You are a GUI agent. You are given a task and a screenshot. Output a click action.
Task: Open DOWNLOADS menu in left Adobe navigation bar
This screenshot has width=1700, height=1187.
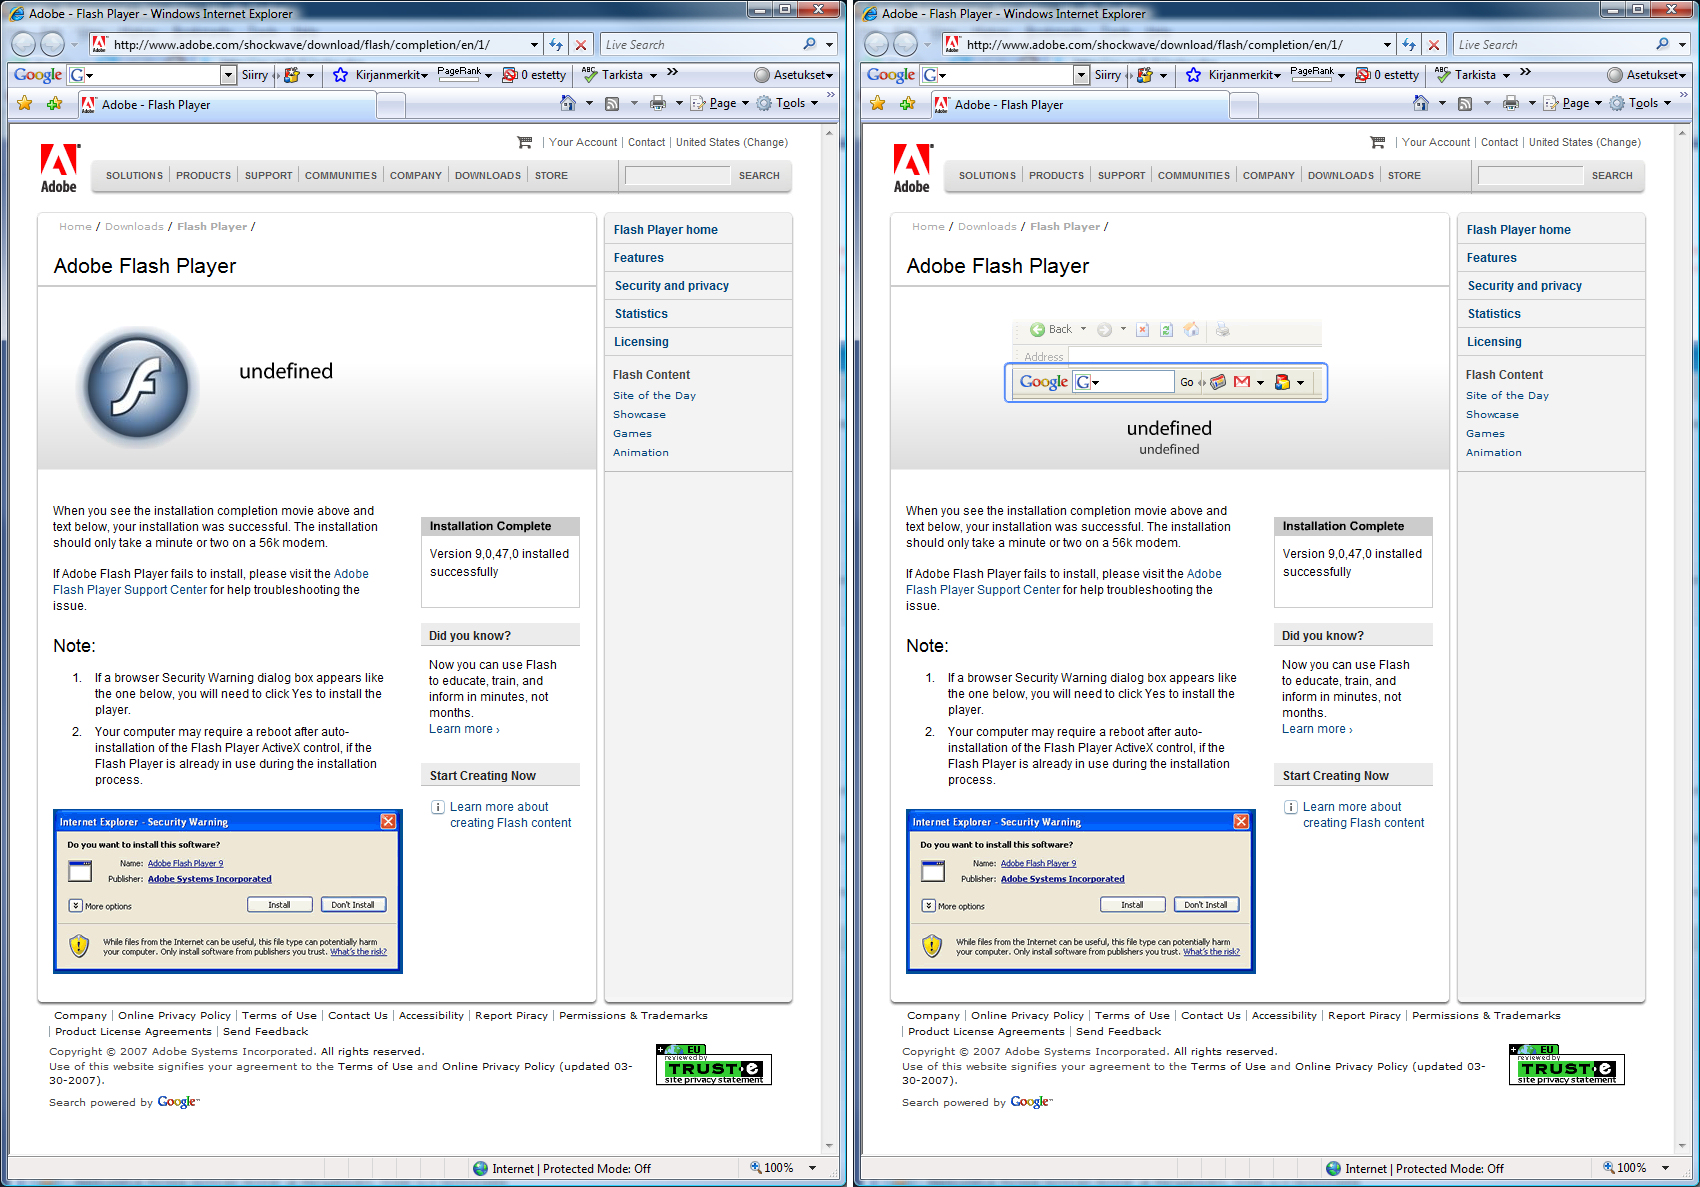tap(487, 176)
